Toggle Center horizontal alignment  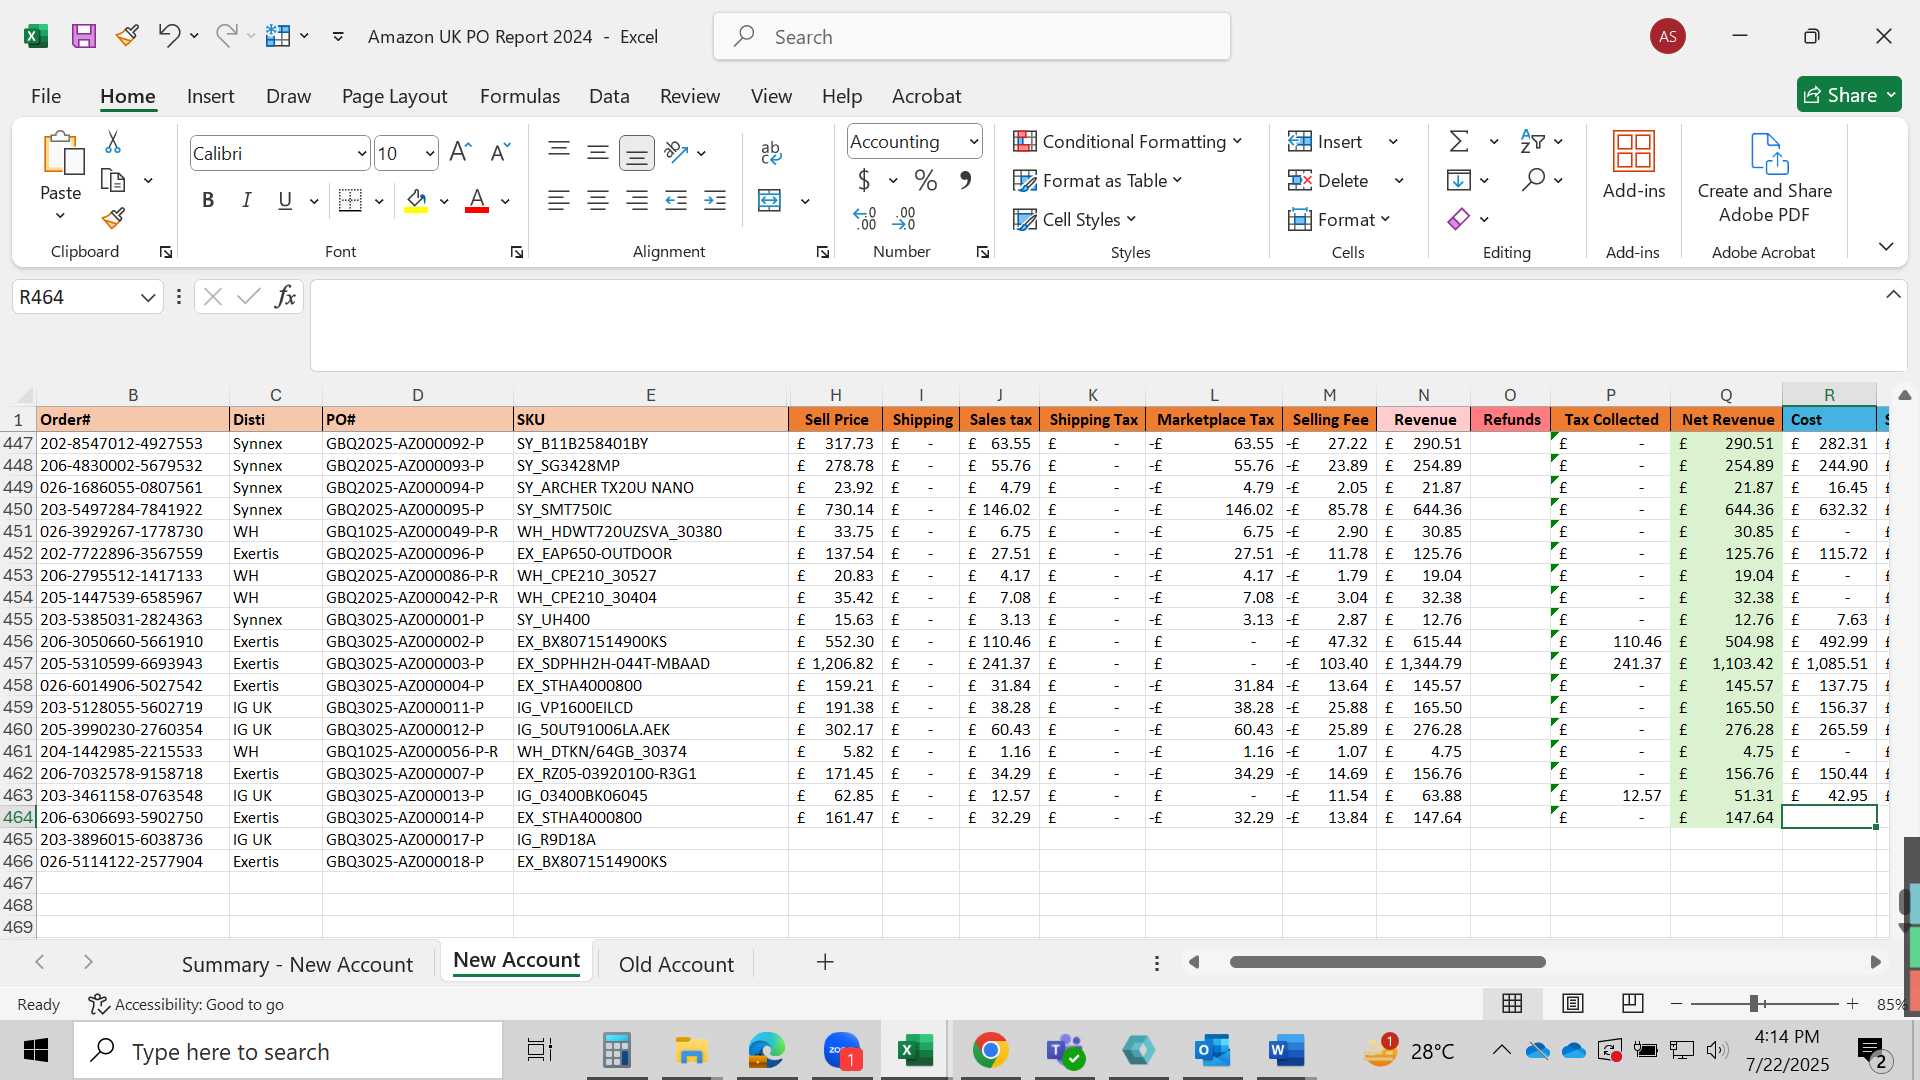coord(598,201)
